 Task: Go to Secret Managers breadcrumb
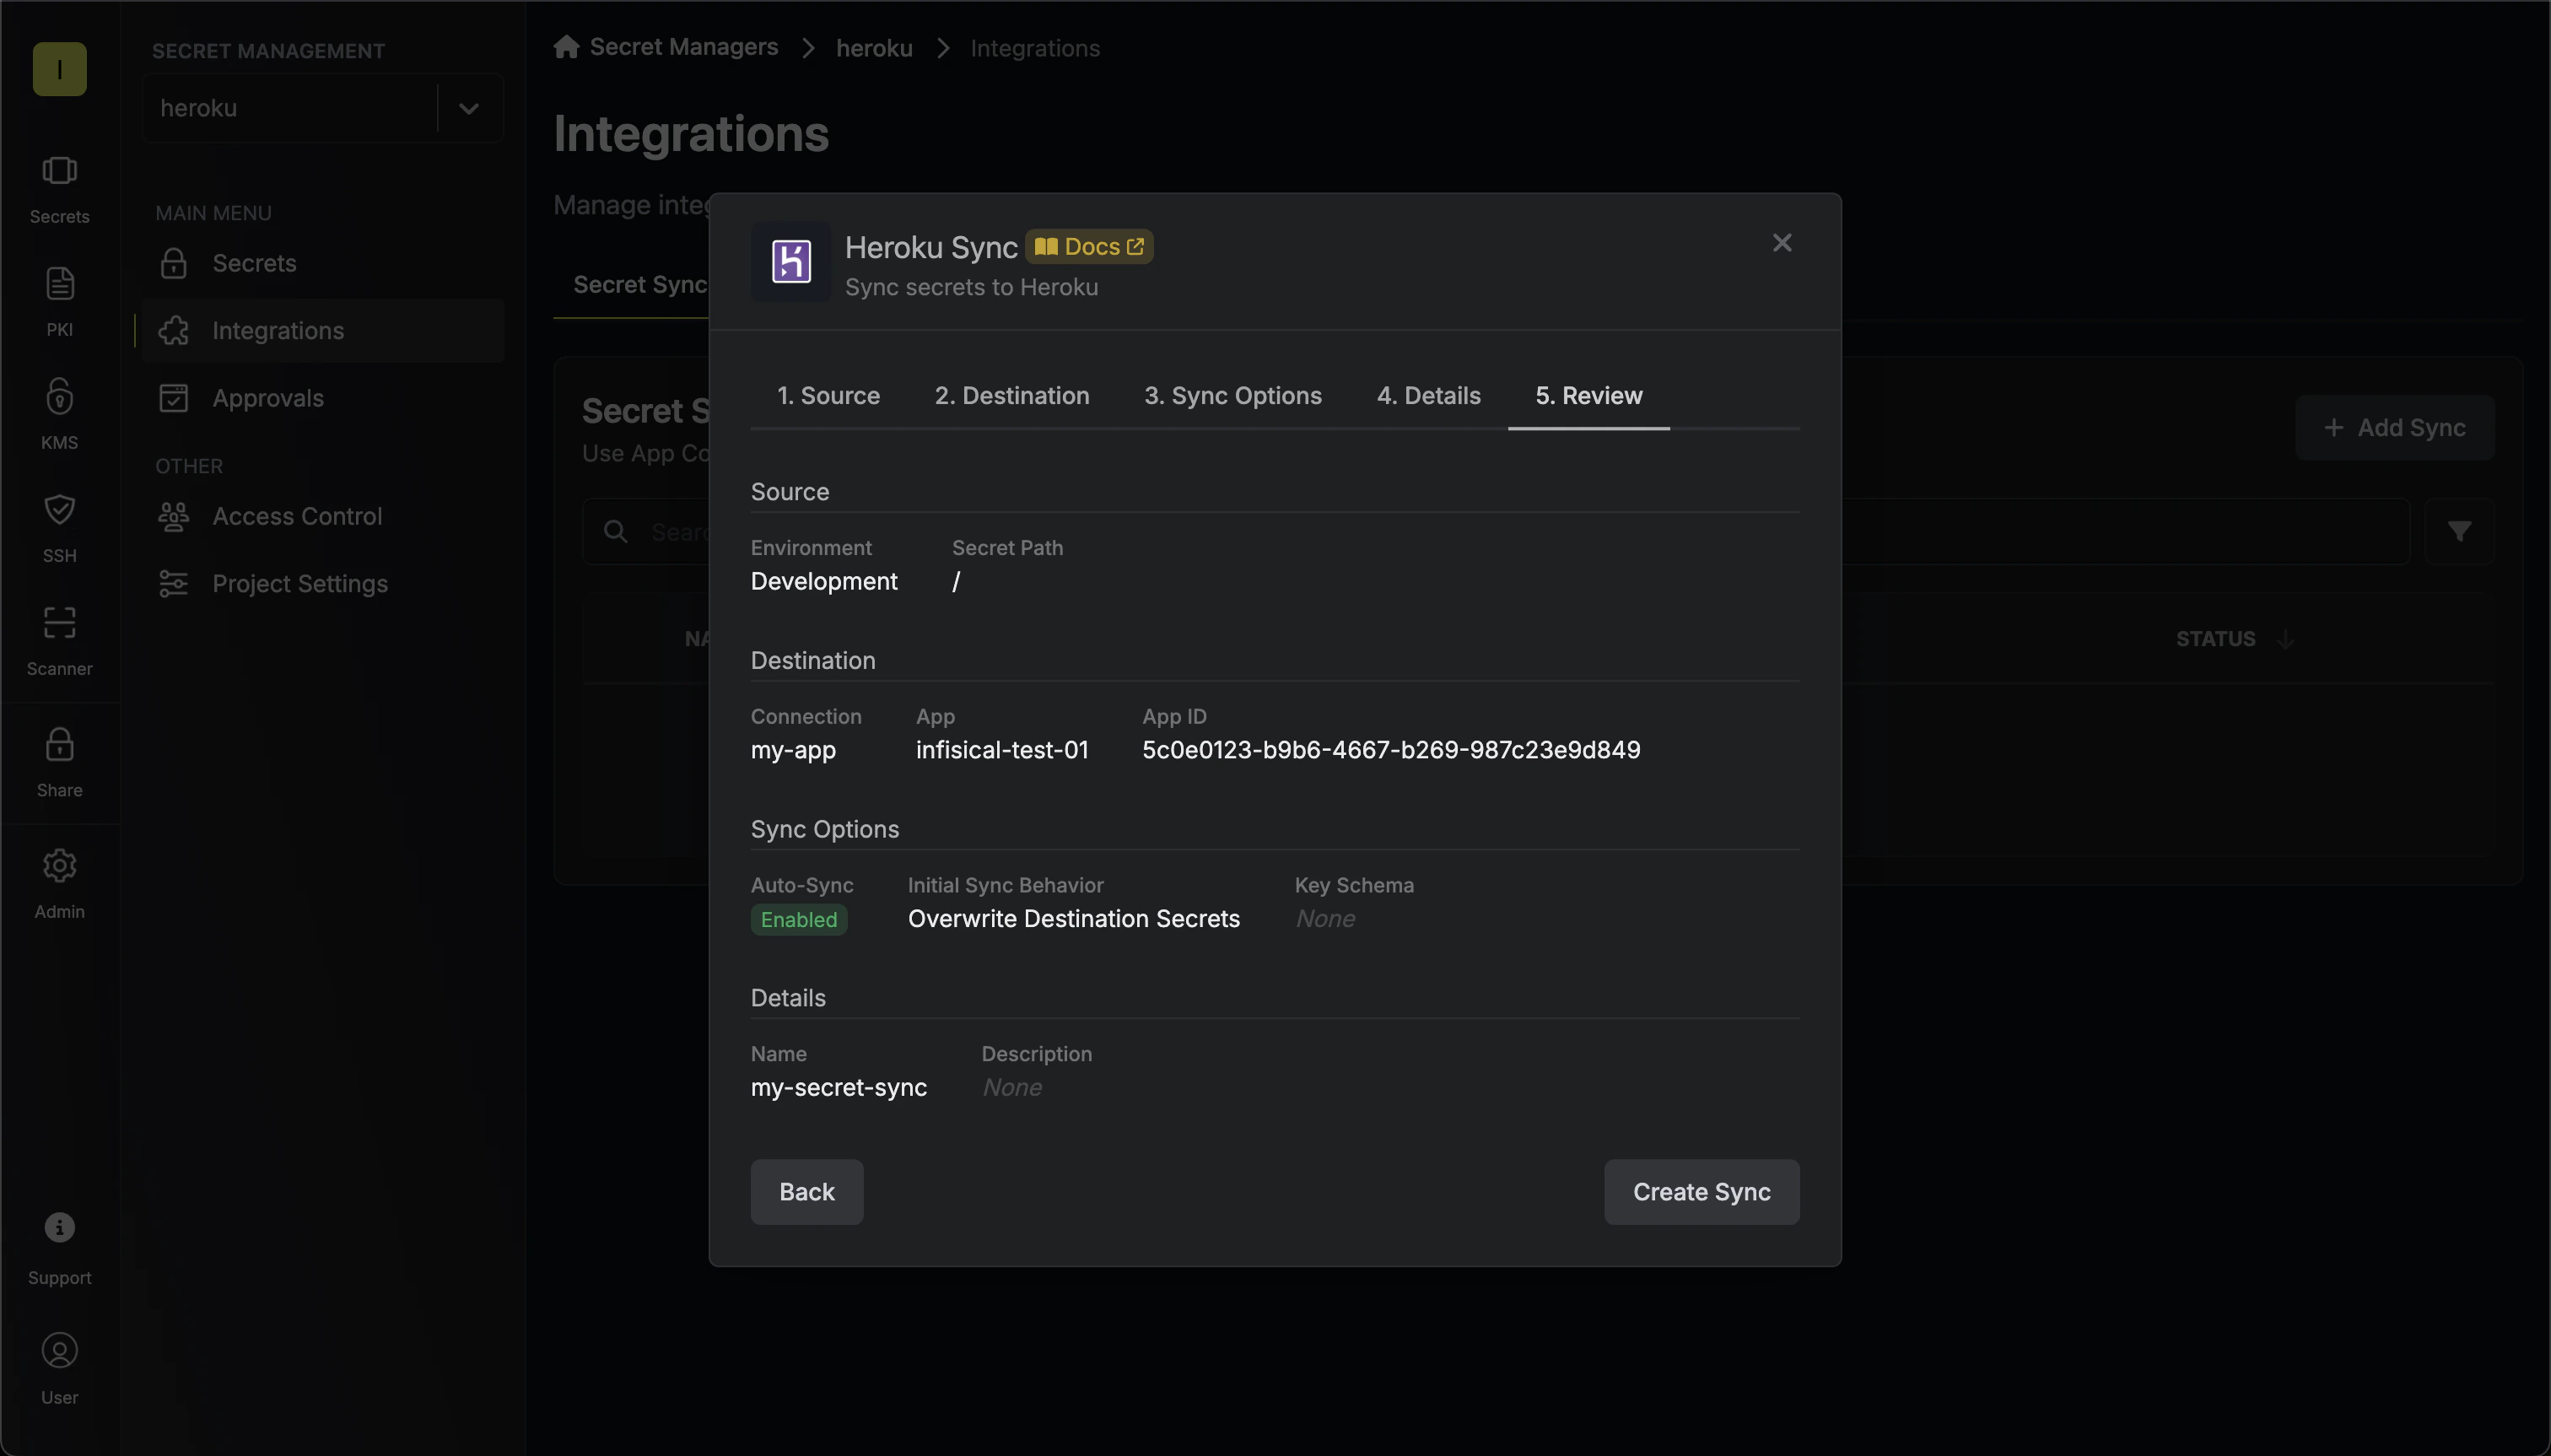684,47
